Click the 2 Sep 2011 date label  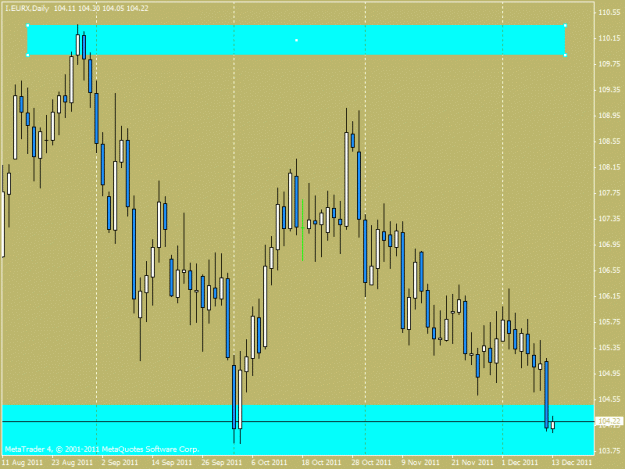[x=120, y=463]
